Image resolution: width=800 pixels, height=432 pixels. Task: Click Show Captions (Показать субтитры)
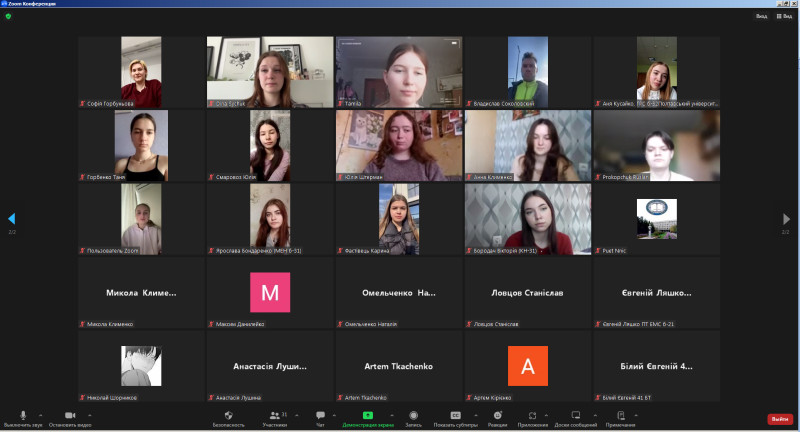(x=455, y=415)
